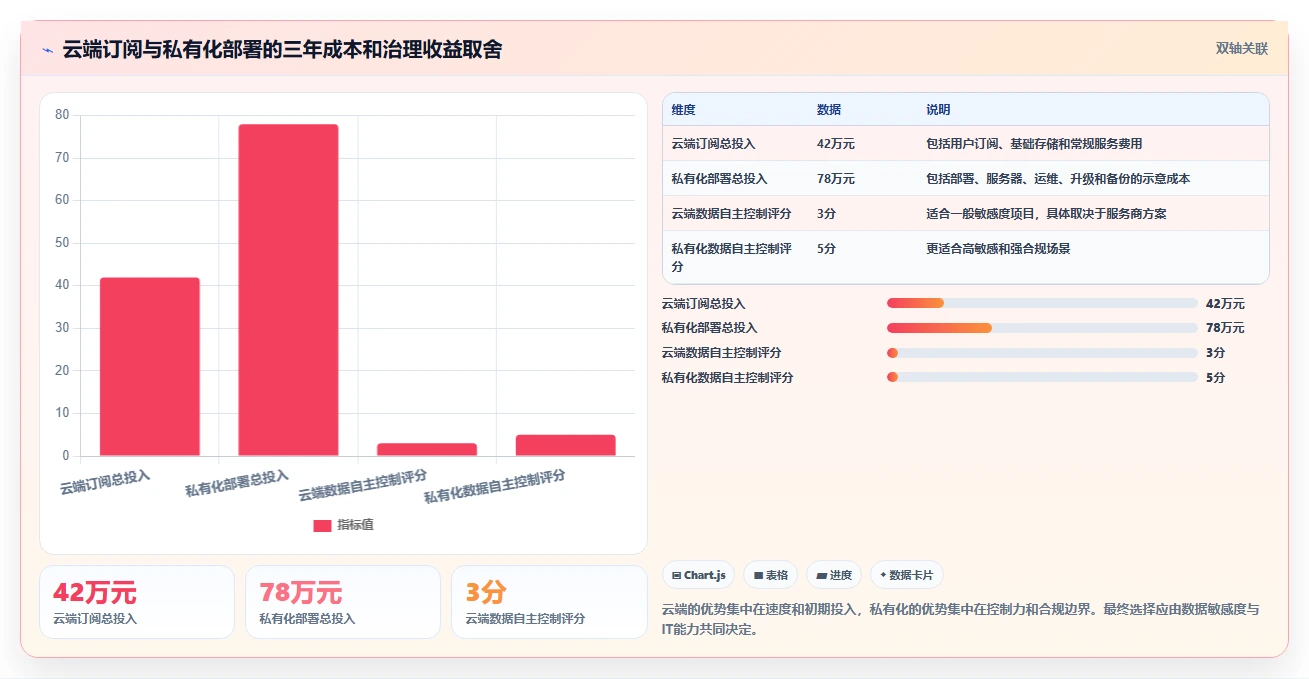Click the lightning icon beside the page title

pyautogui.click(x=47, y=50)
